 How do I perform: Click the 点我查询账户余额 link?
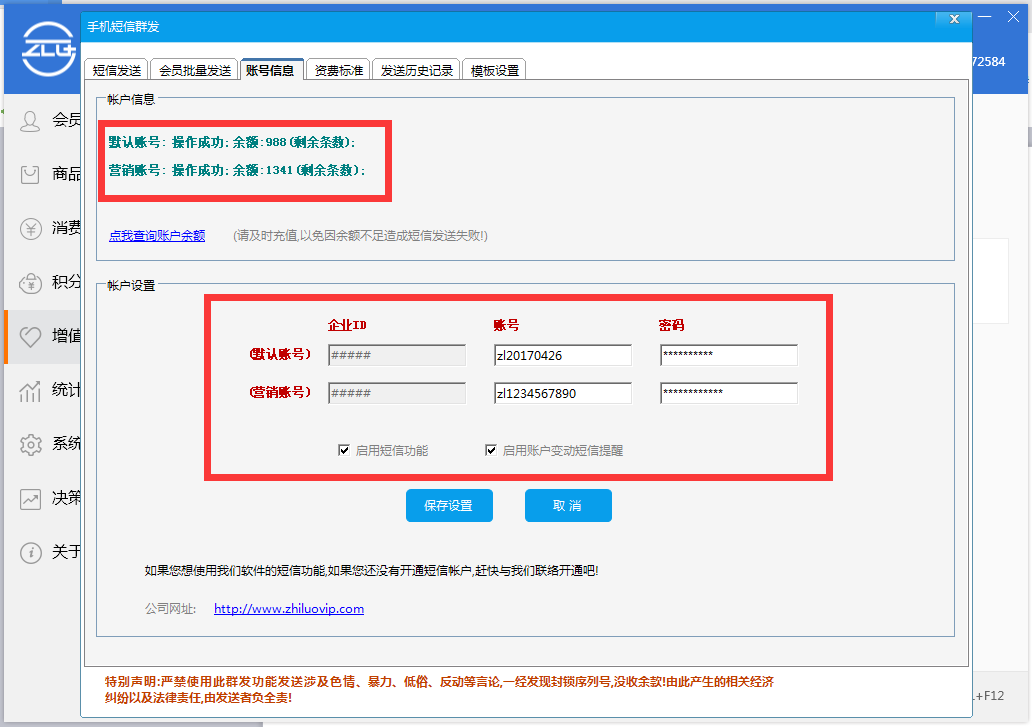click(157, 235)
